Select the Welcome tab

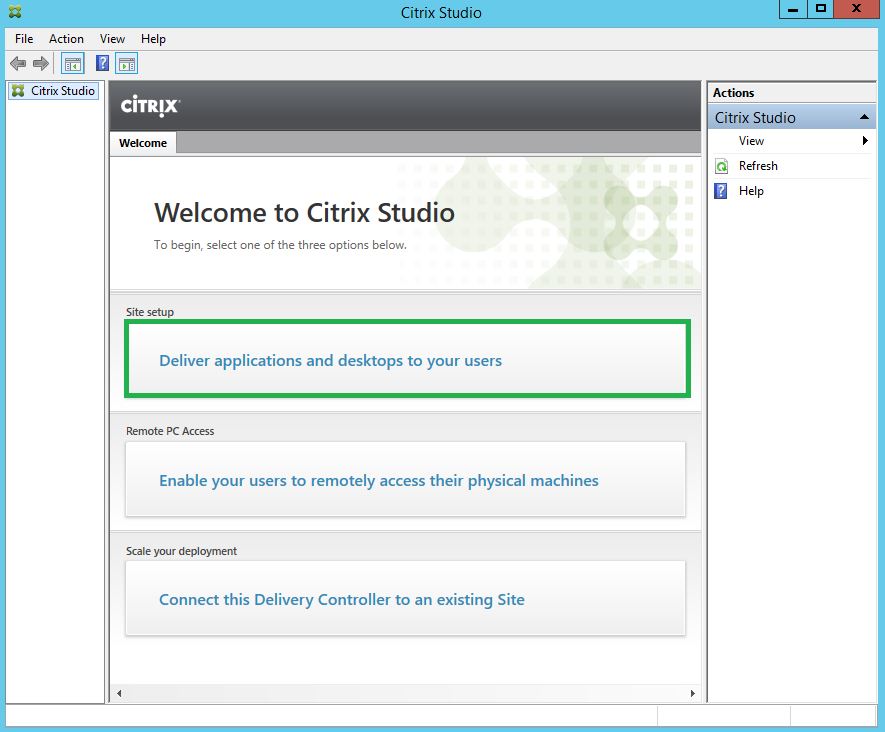click(x=143, y=143)
